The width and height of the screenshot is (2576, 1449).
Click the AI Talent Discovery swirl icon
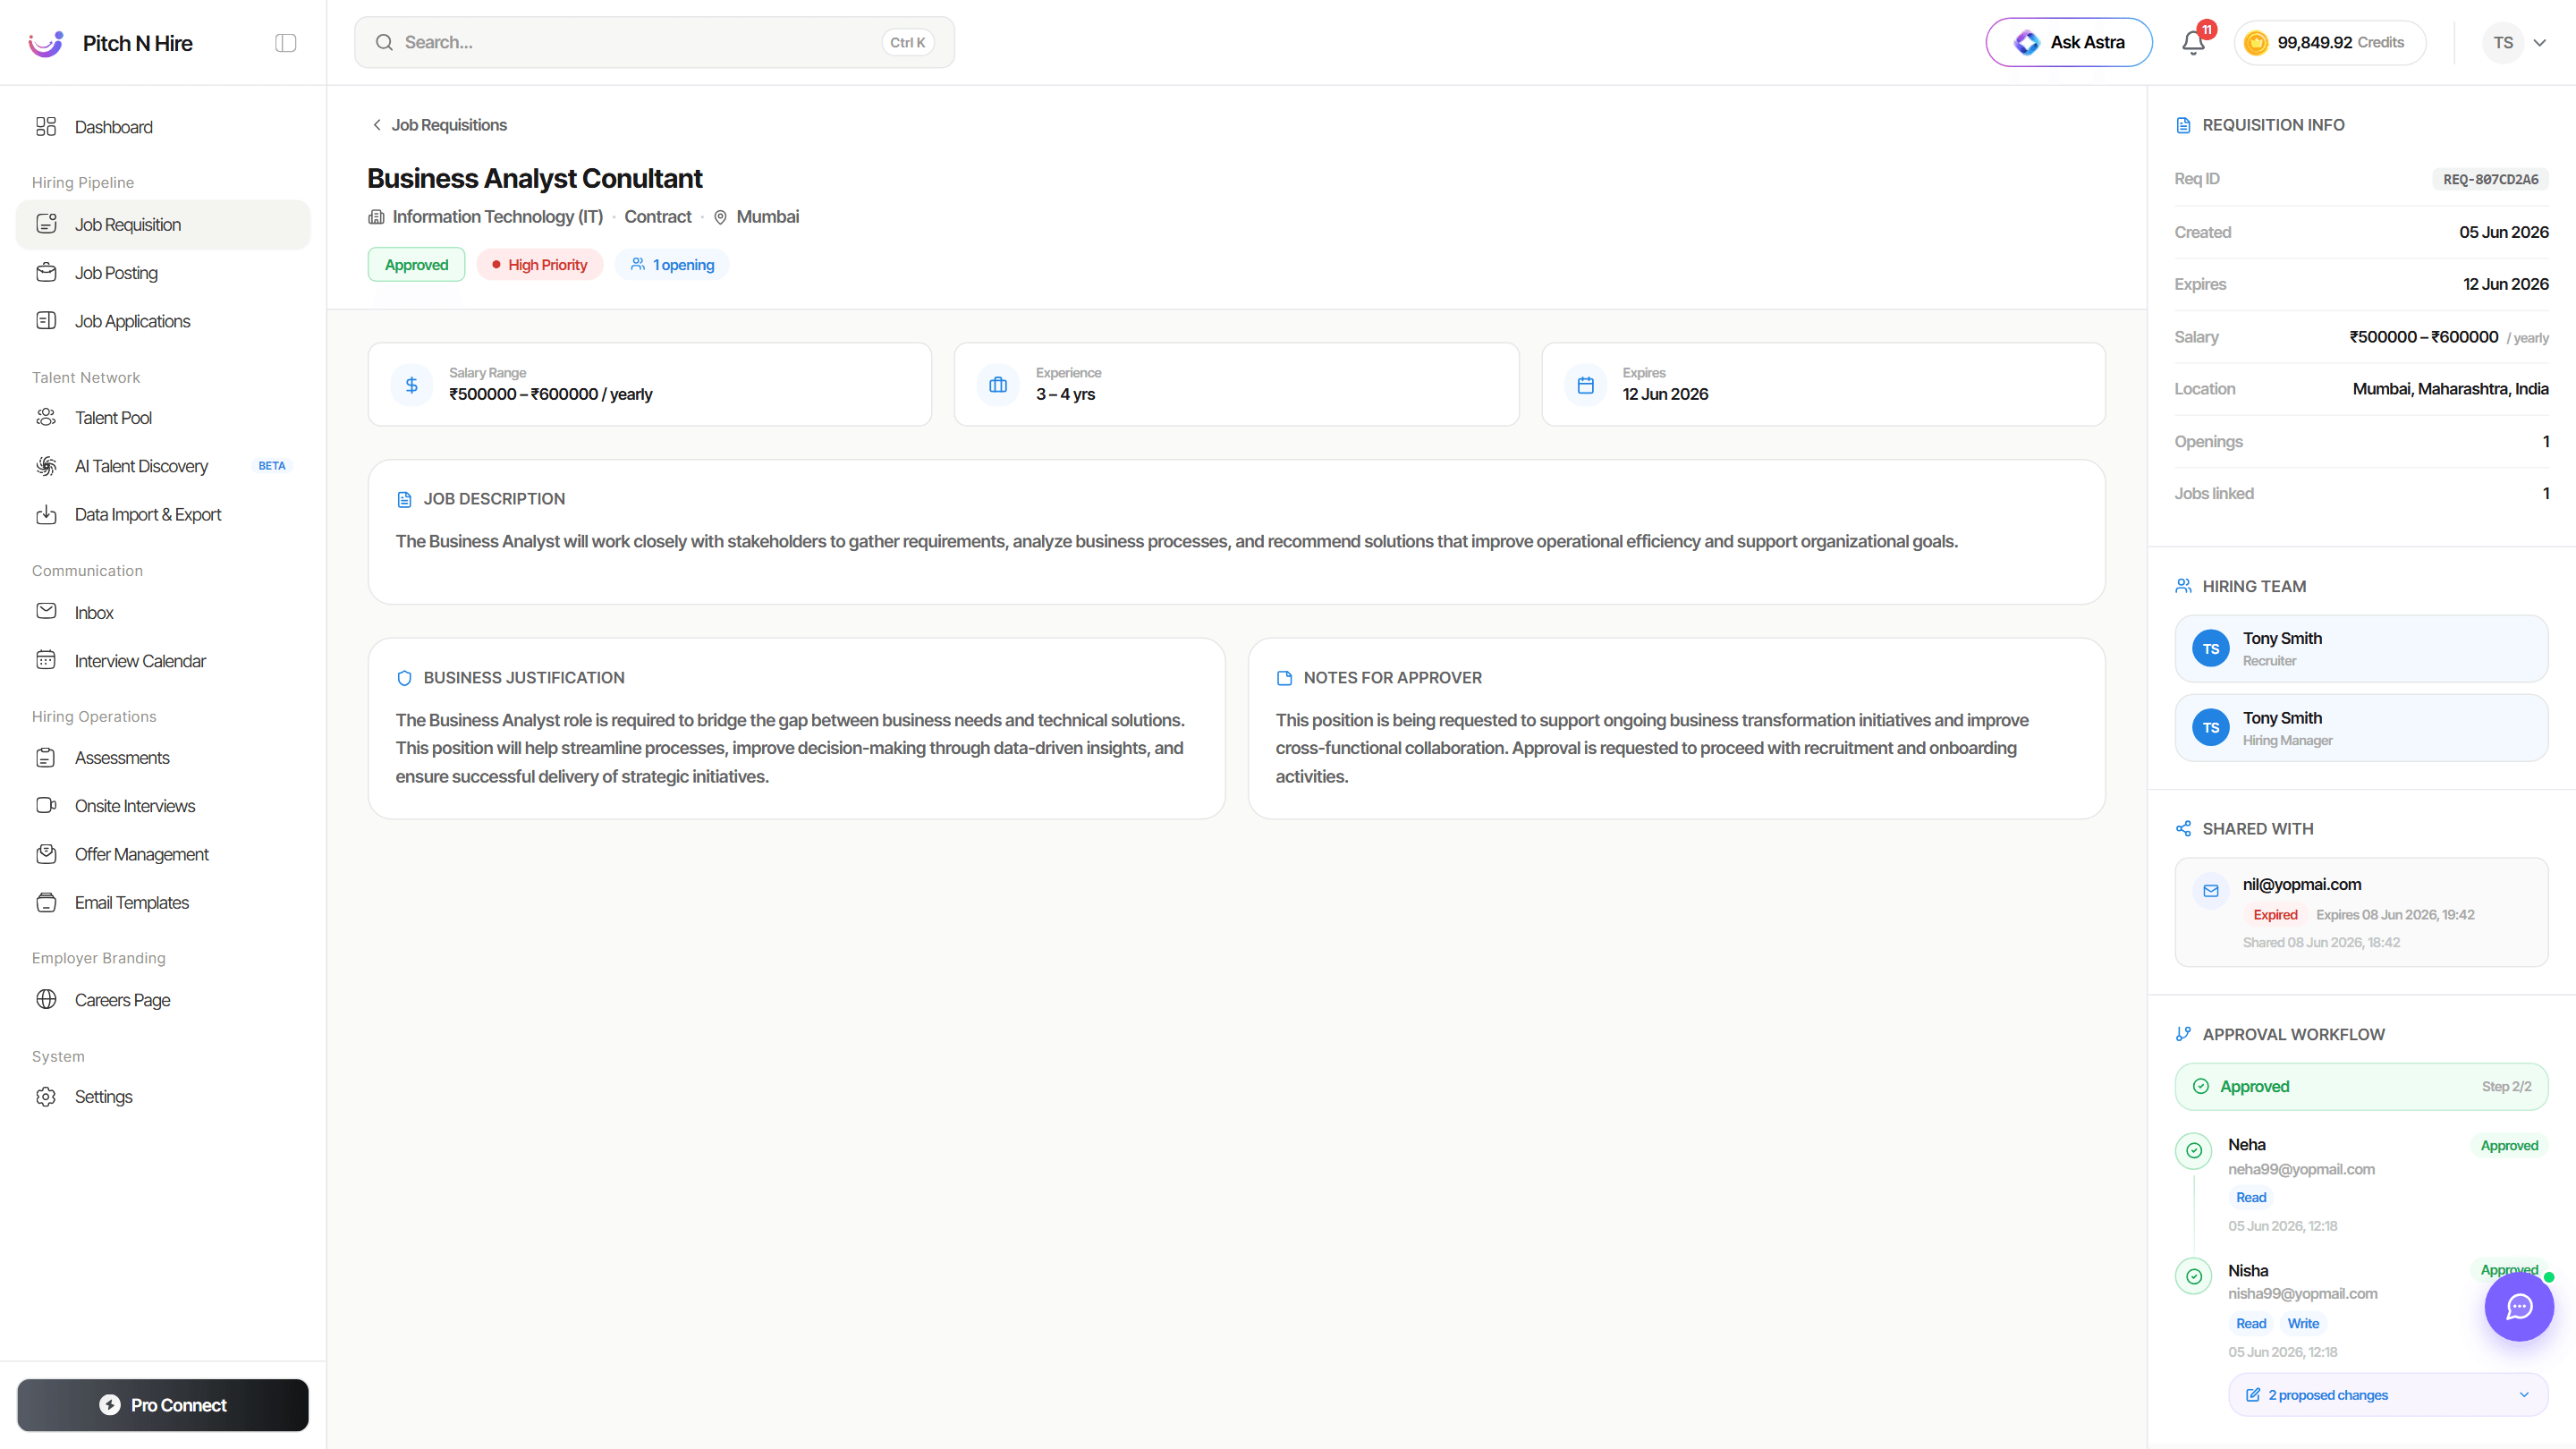coord(46,466)
